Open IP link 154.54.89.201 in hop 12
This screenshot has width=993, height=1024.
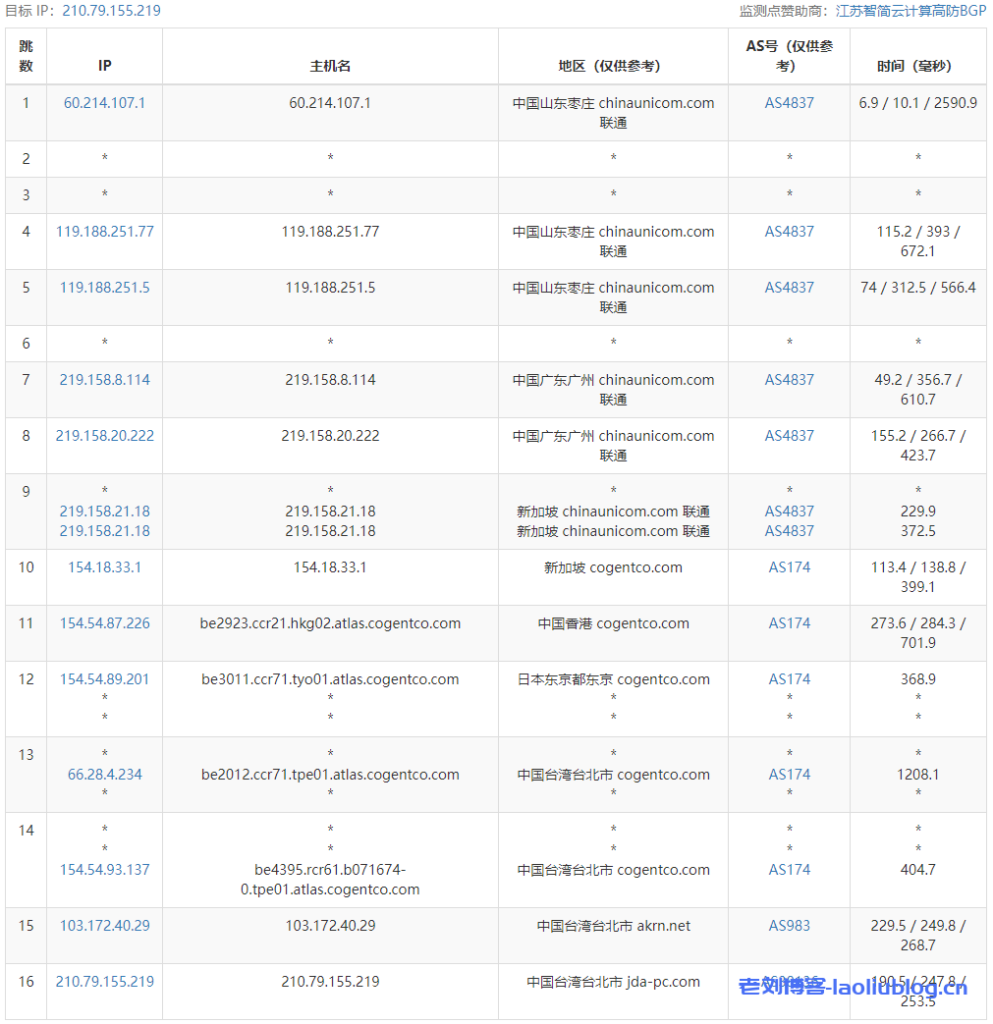coord(104,679)
